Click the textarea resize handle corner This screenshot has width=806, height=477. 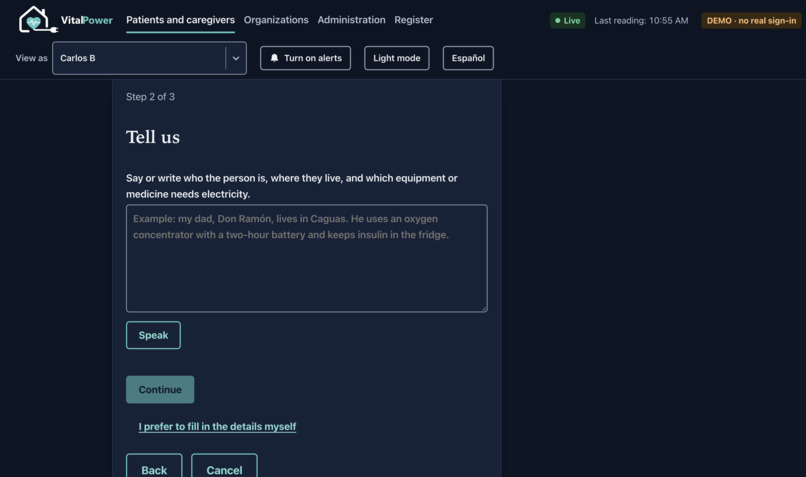[484, 308]
